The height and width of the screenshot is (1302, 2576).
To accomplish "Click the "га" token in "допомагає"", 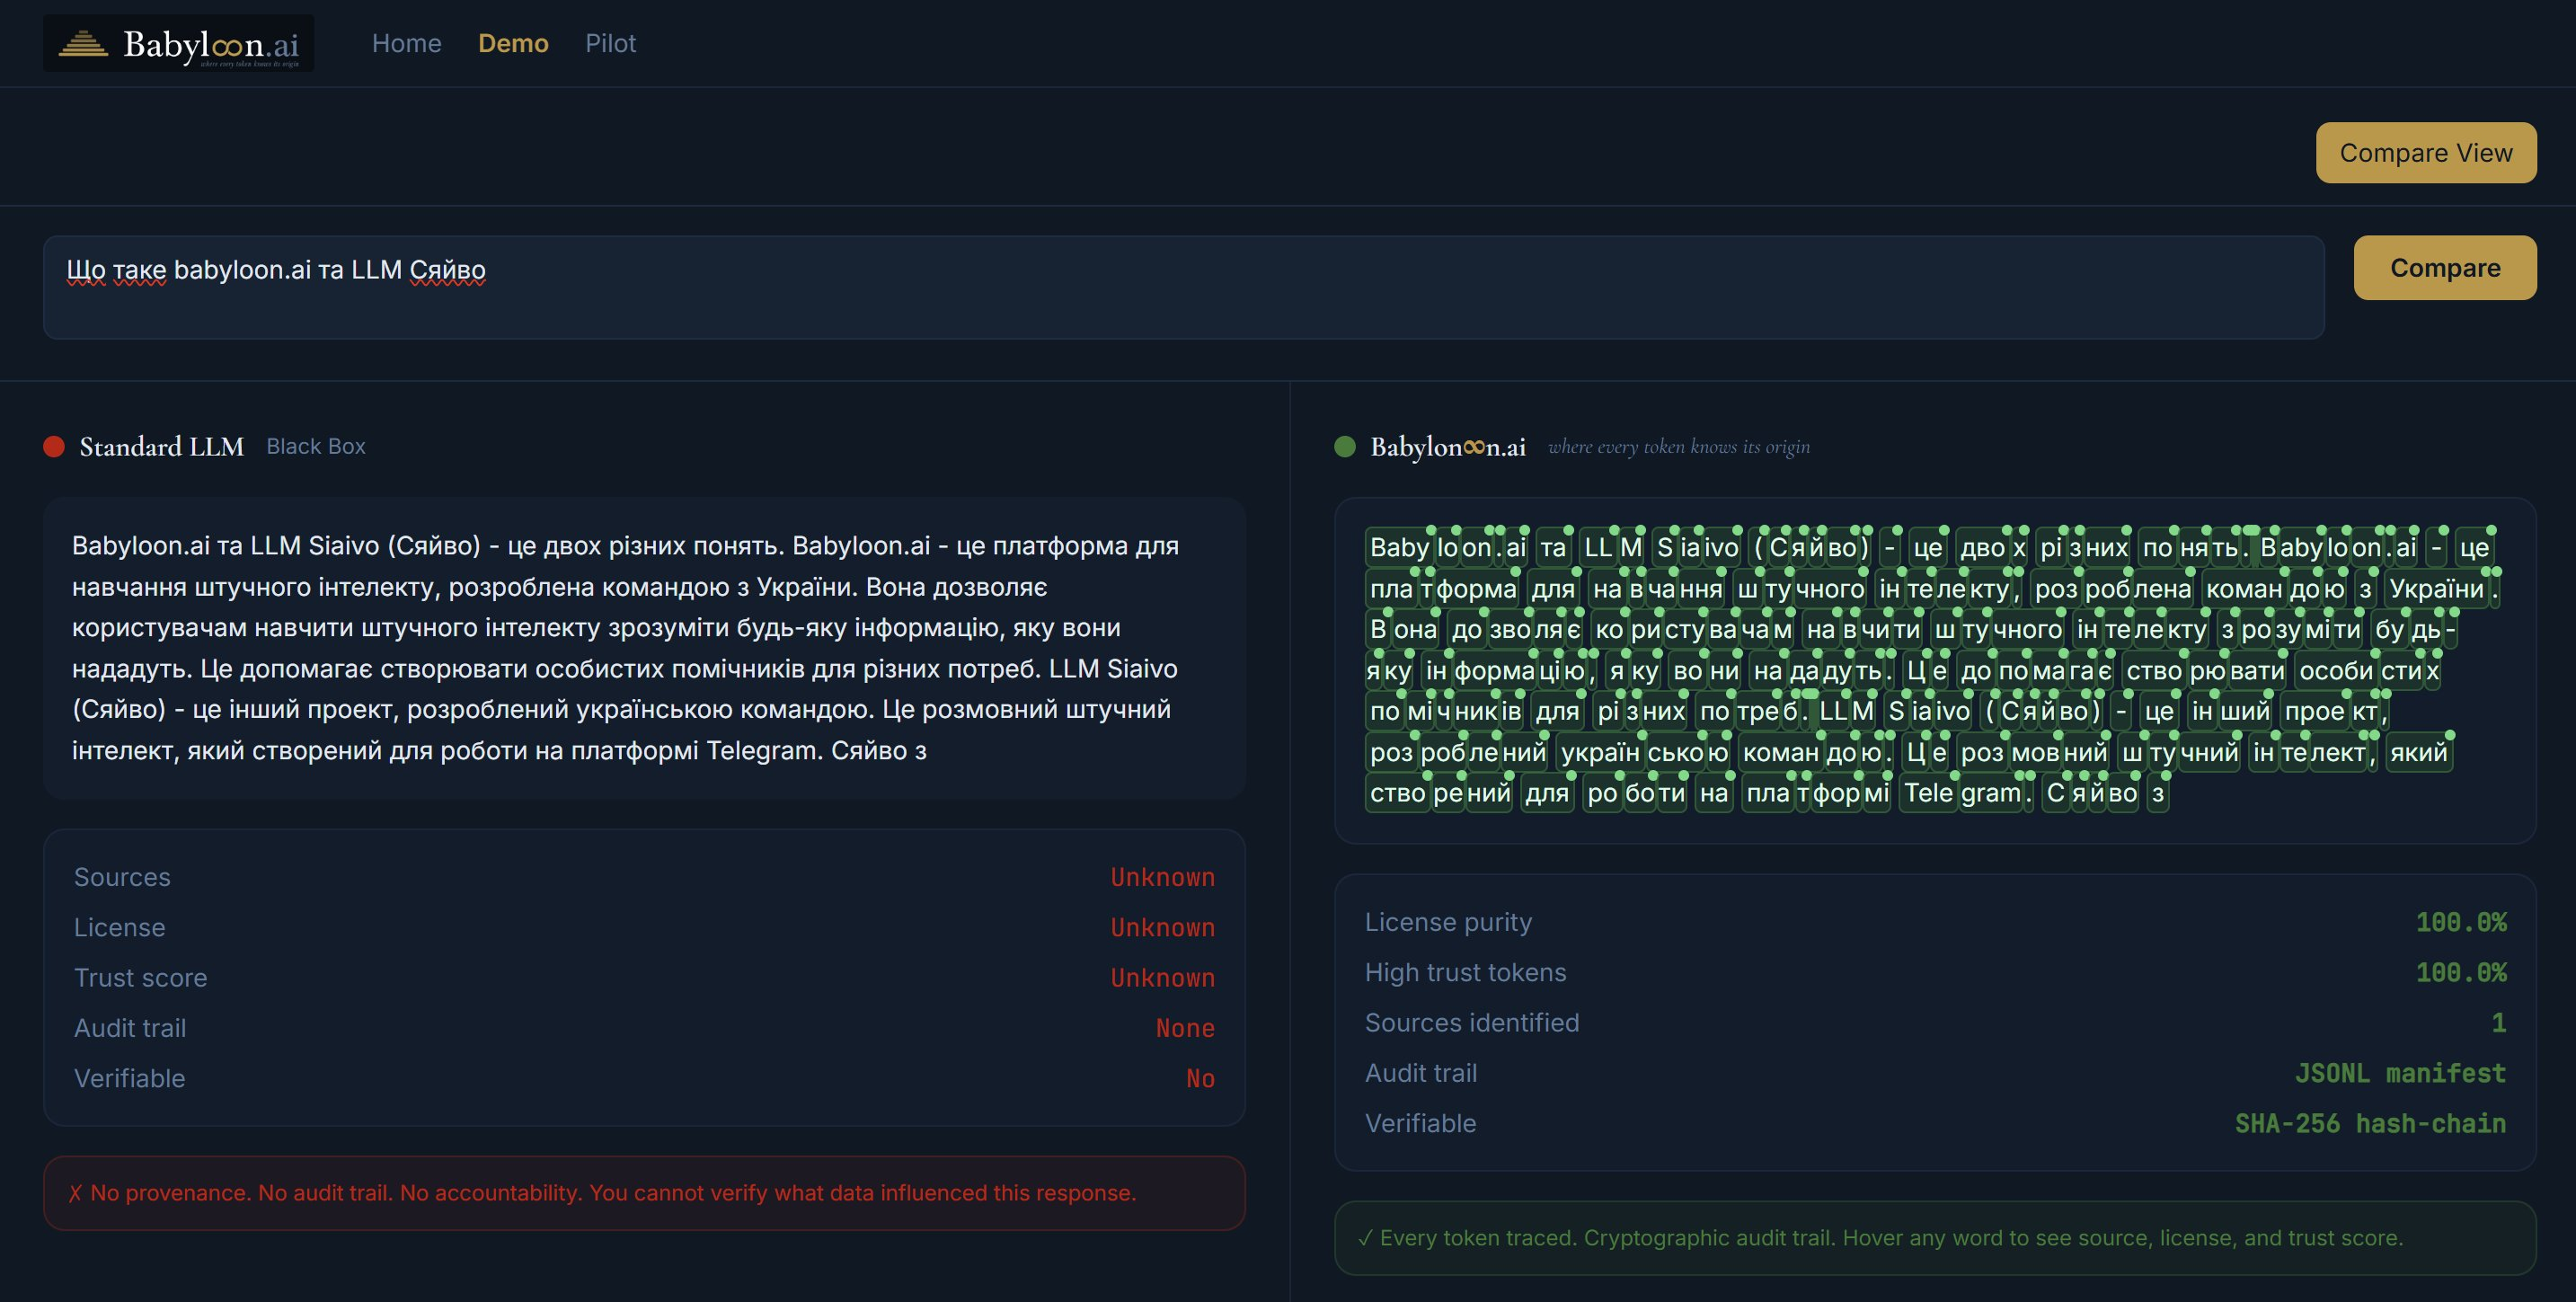I will click(x=2081, y=671).
